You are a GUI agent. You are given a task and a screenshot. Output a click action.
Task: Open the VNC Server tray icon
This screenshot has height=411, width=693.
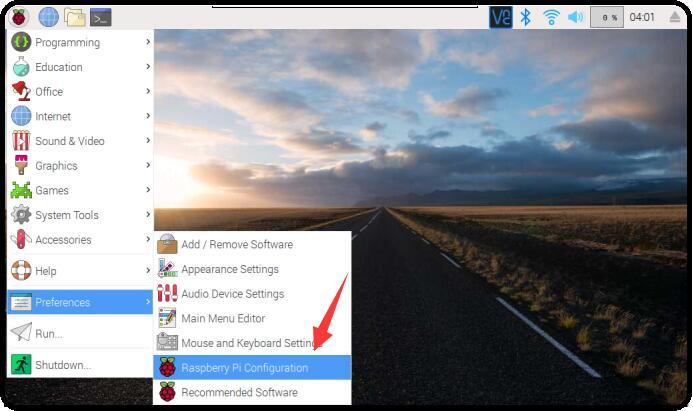tap(501, 17)
